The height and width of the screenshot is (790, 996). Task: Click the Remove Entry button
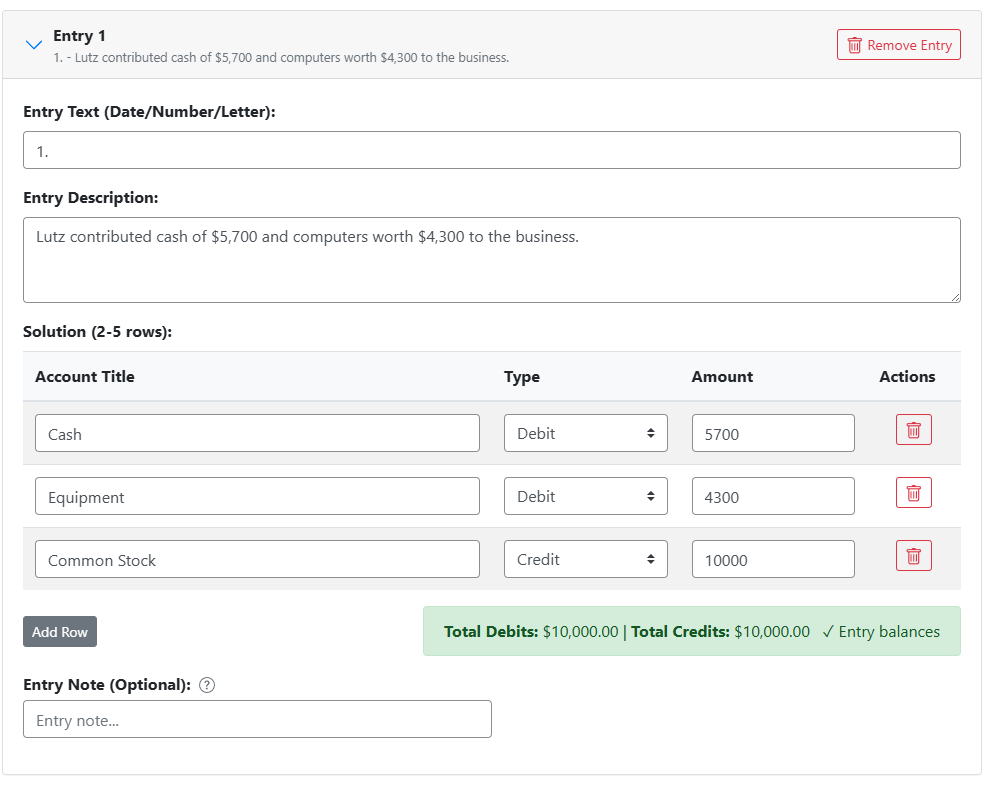[x=898, y=45]
